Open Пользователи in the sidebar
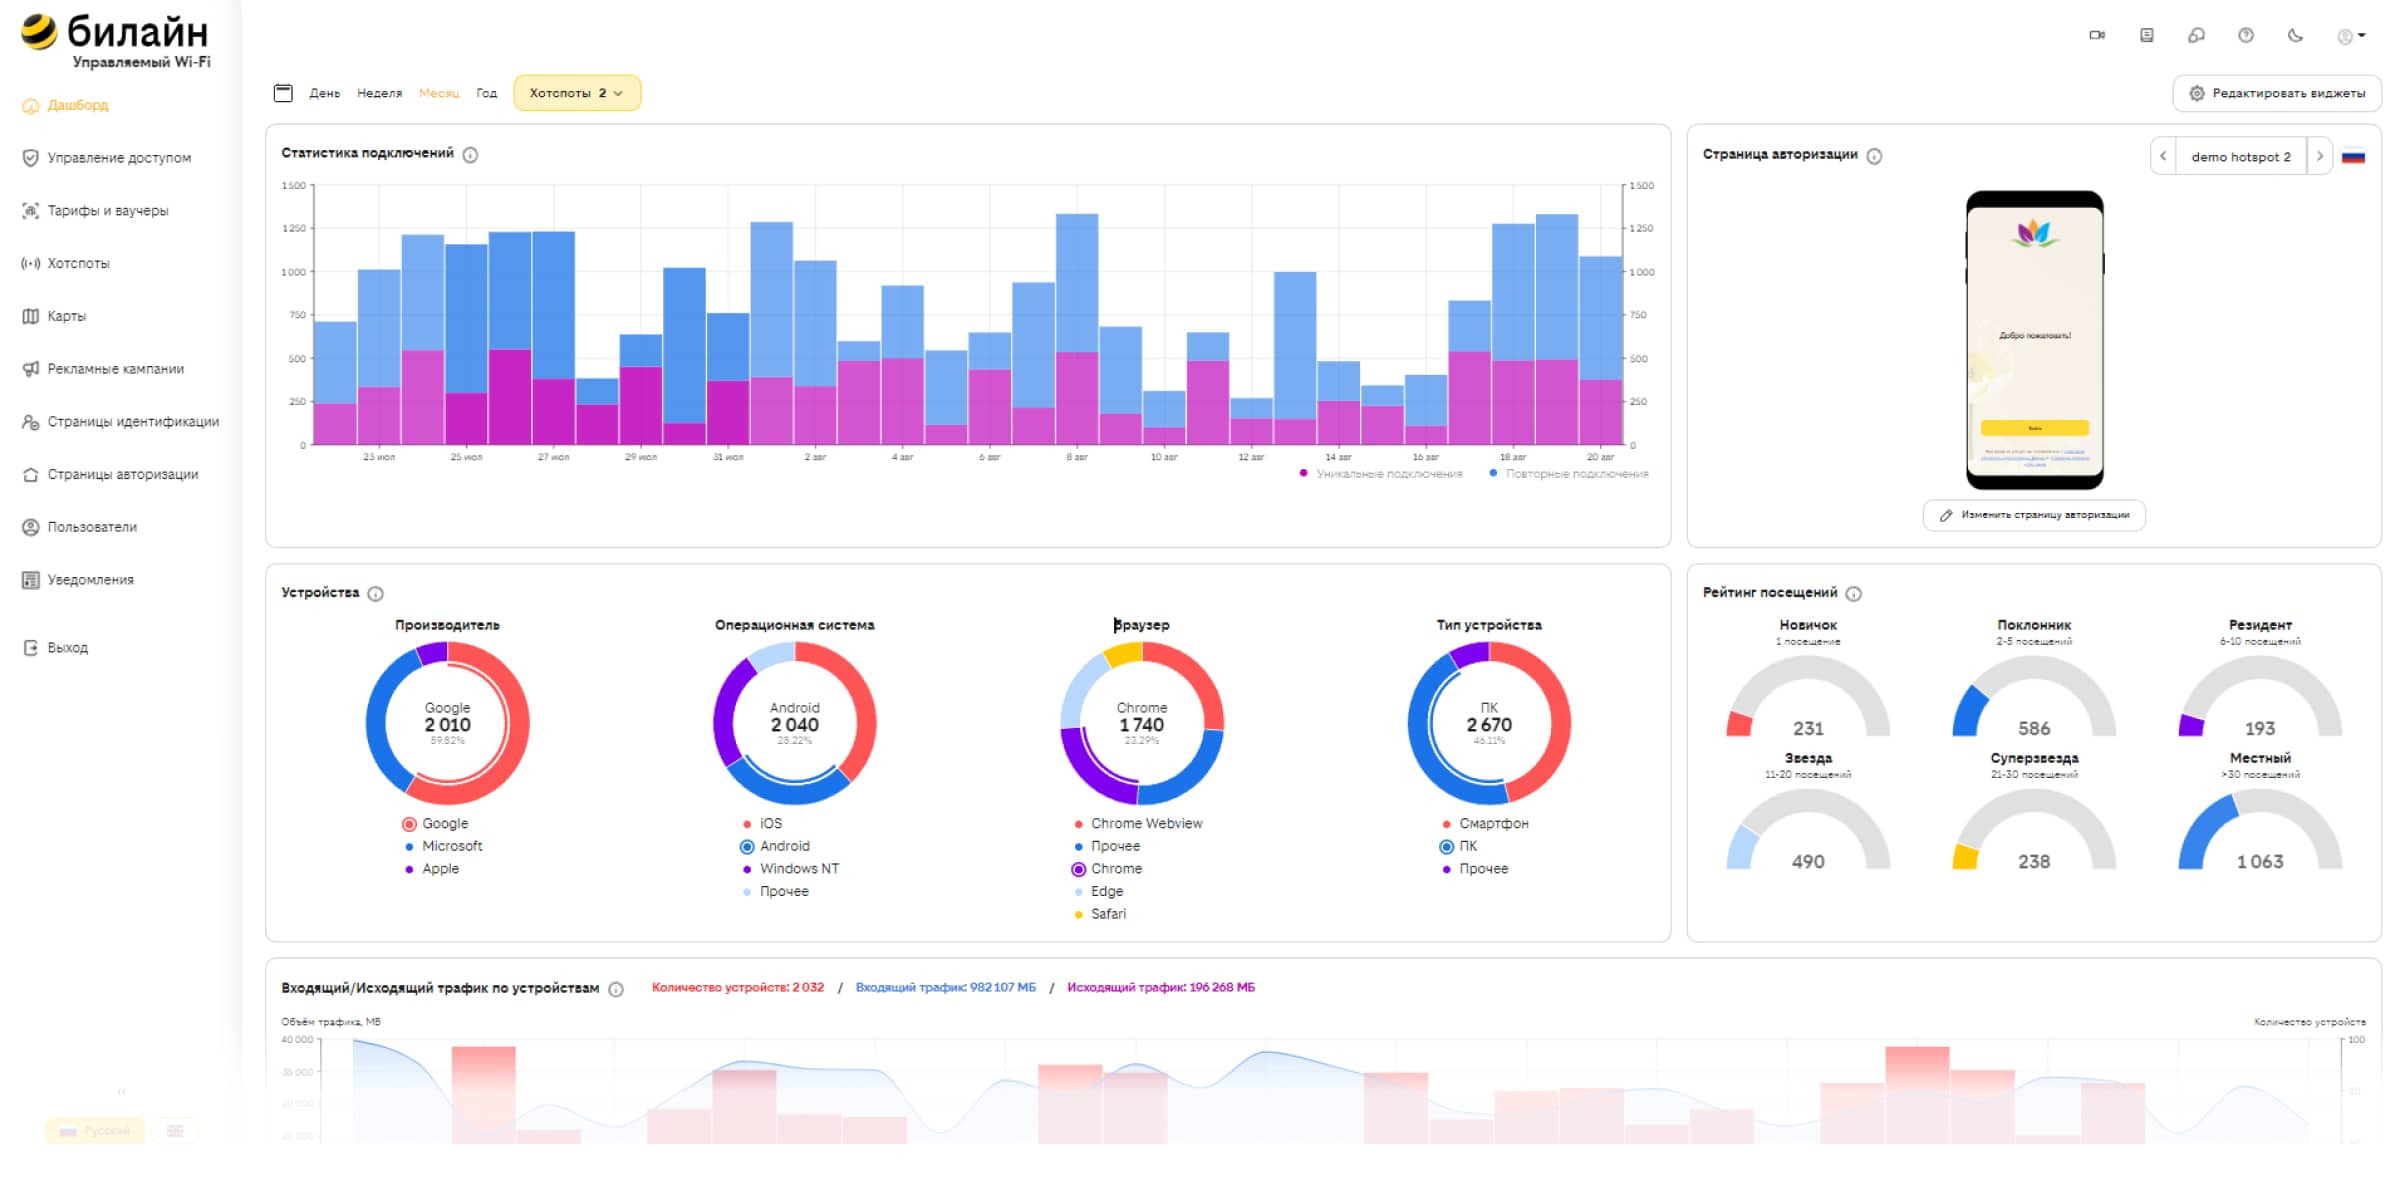 [80, 527]
